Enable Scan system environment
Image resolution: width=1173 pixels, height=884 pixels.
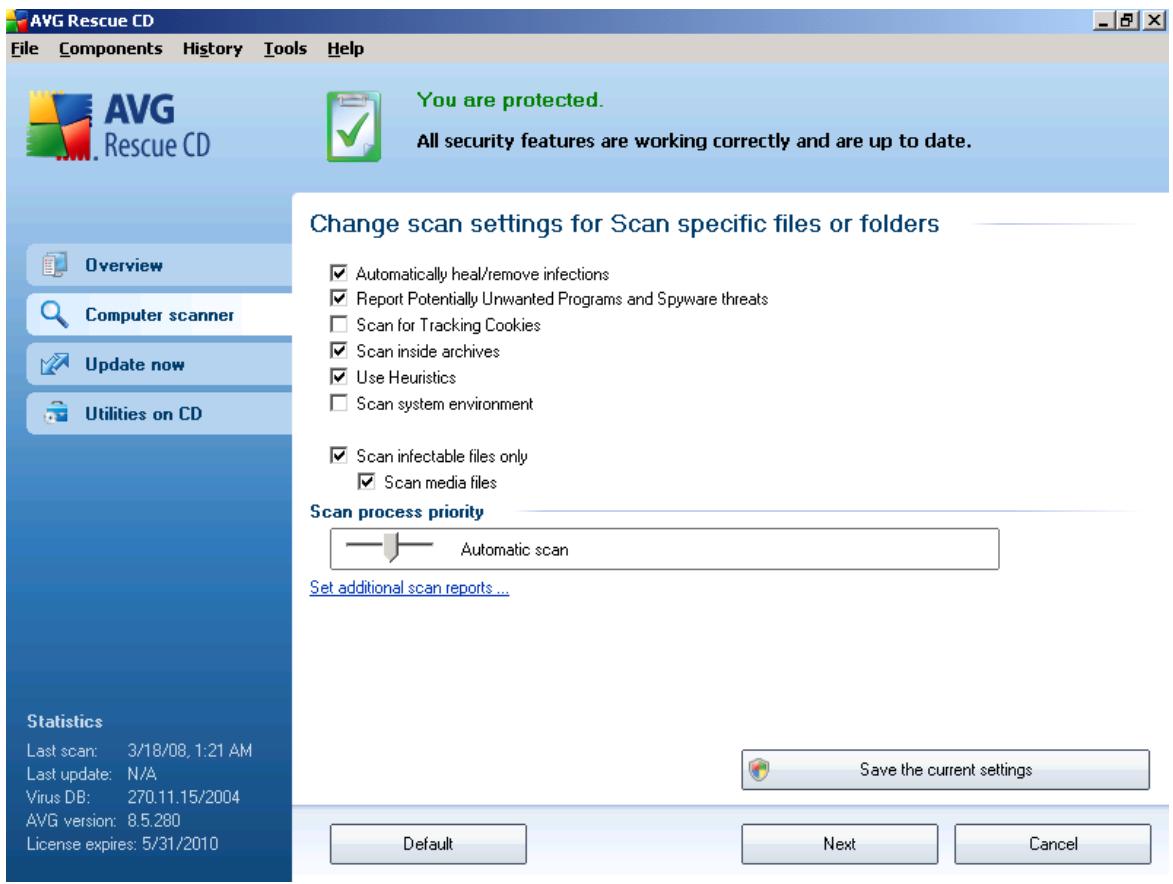pyautogui.click(x=339, y=403)
